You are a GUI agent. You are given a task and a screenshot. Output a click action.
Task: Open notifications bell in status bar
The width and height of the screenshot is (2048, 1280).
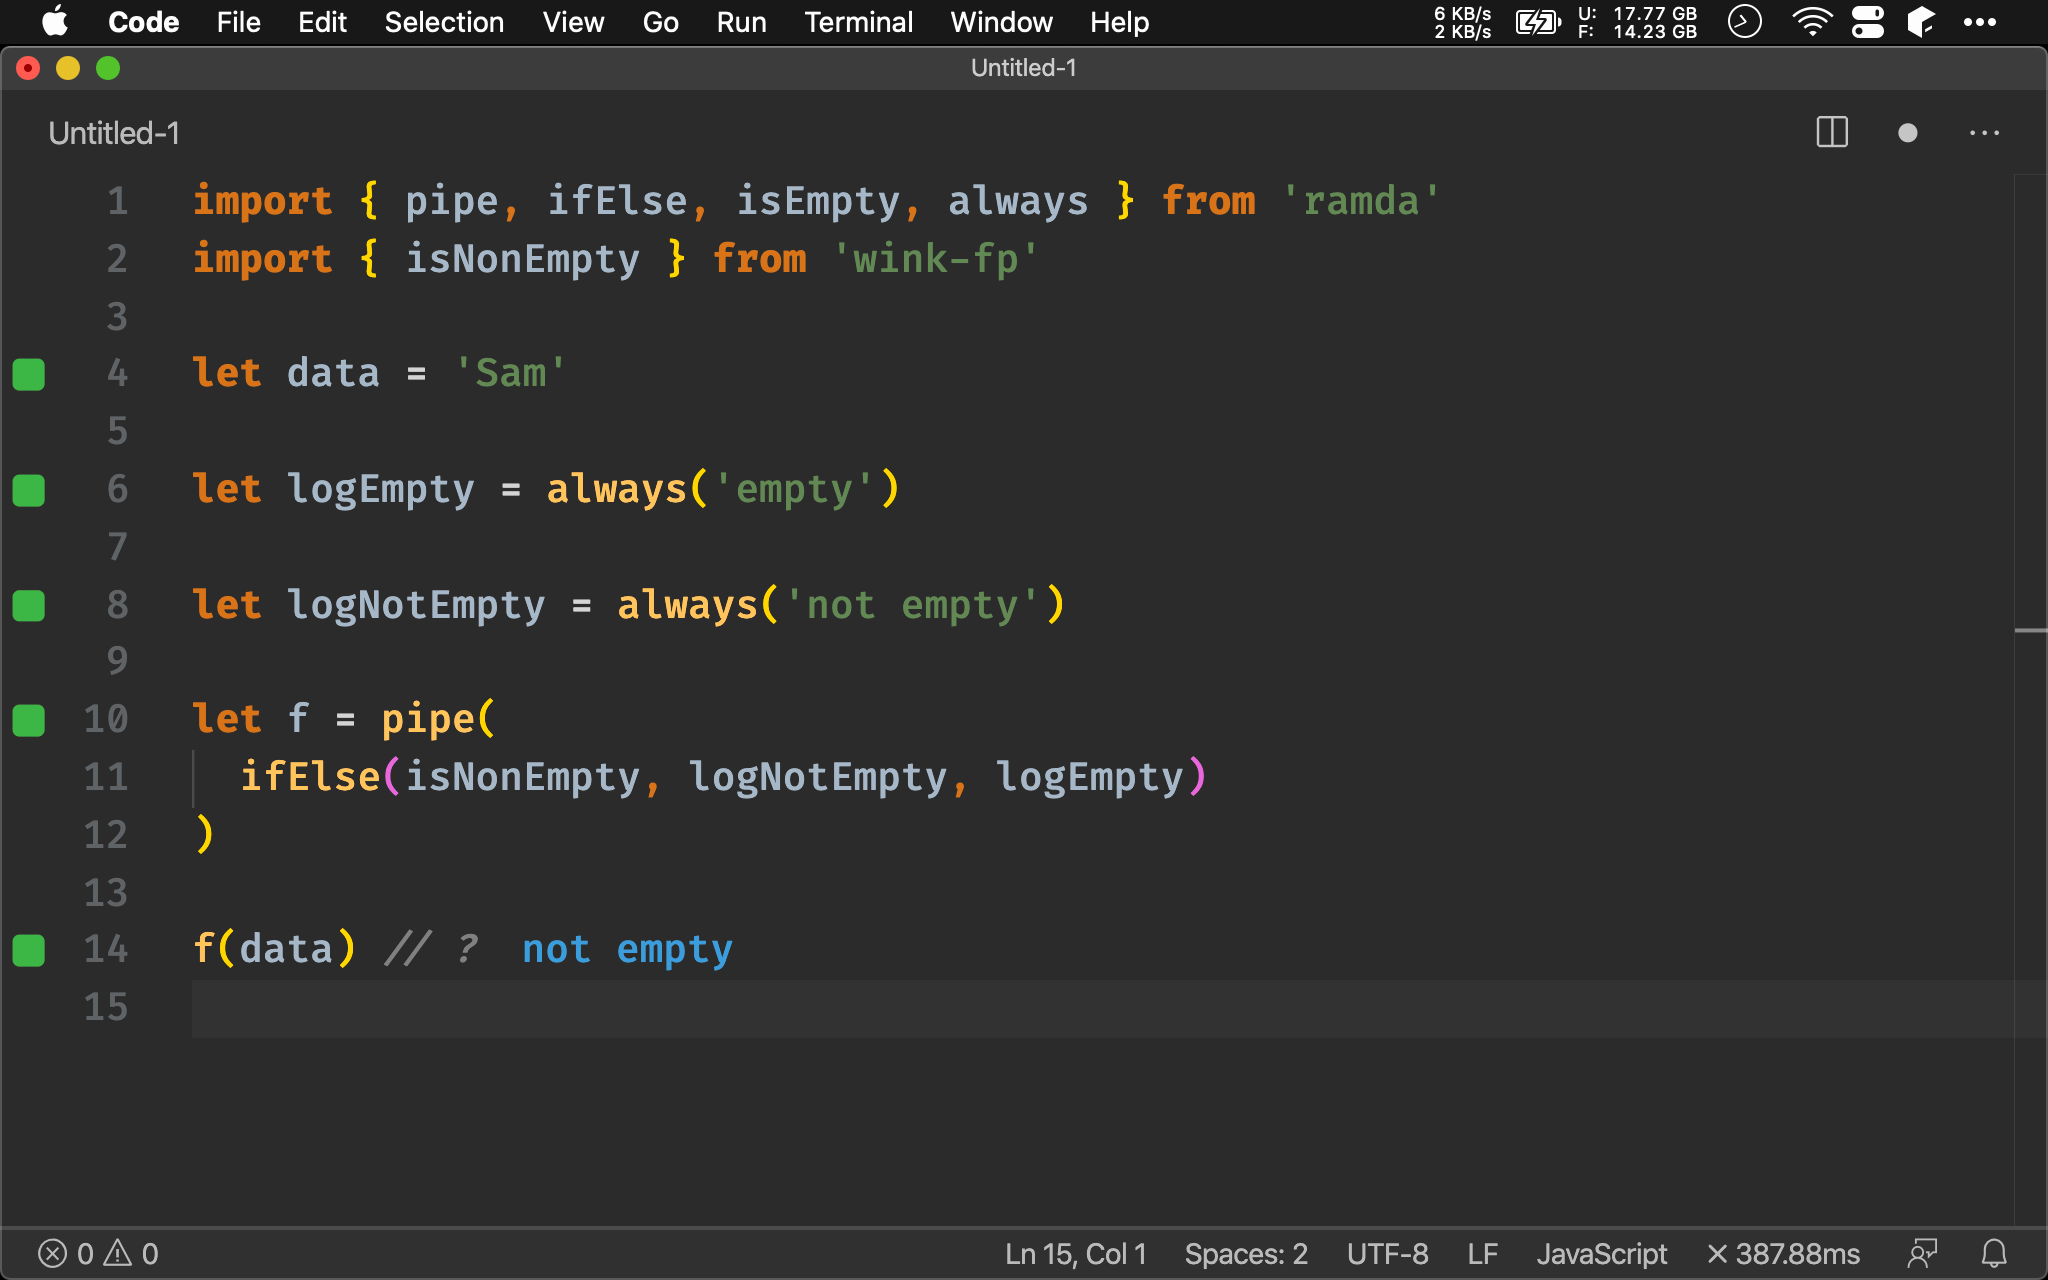click(1994, 1254)
